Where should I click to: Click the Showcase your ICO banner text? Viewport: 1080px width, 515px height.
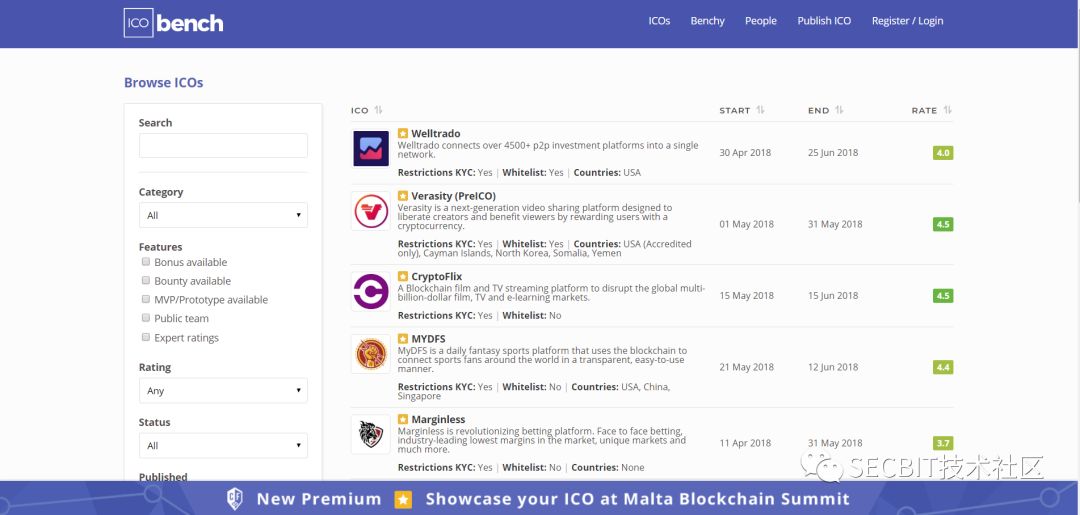(x=637, y=499)
